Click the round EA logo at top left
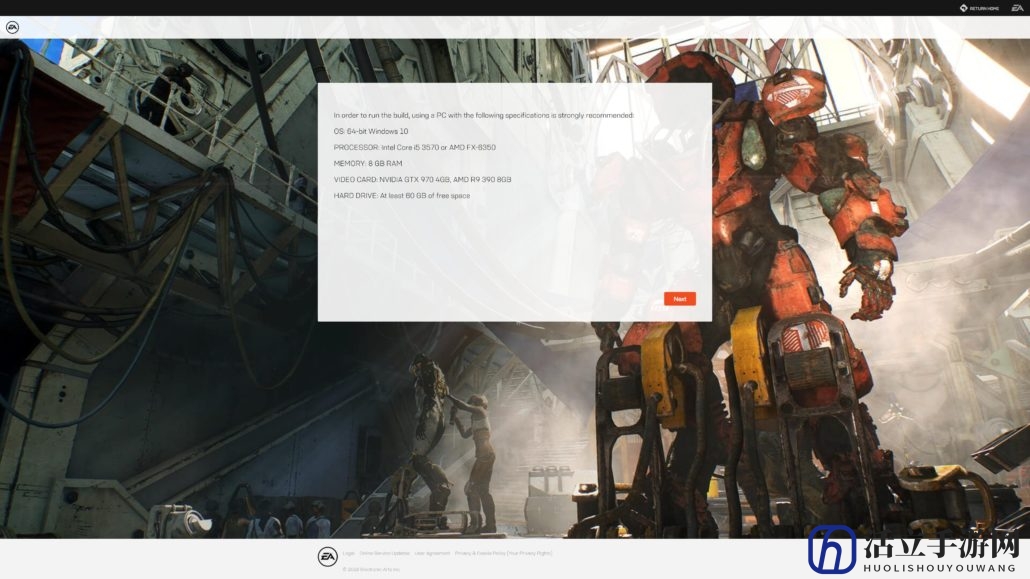 12,28
